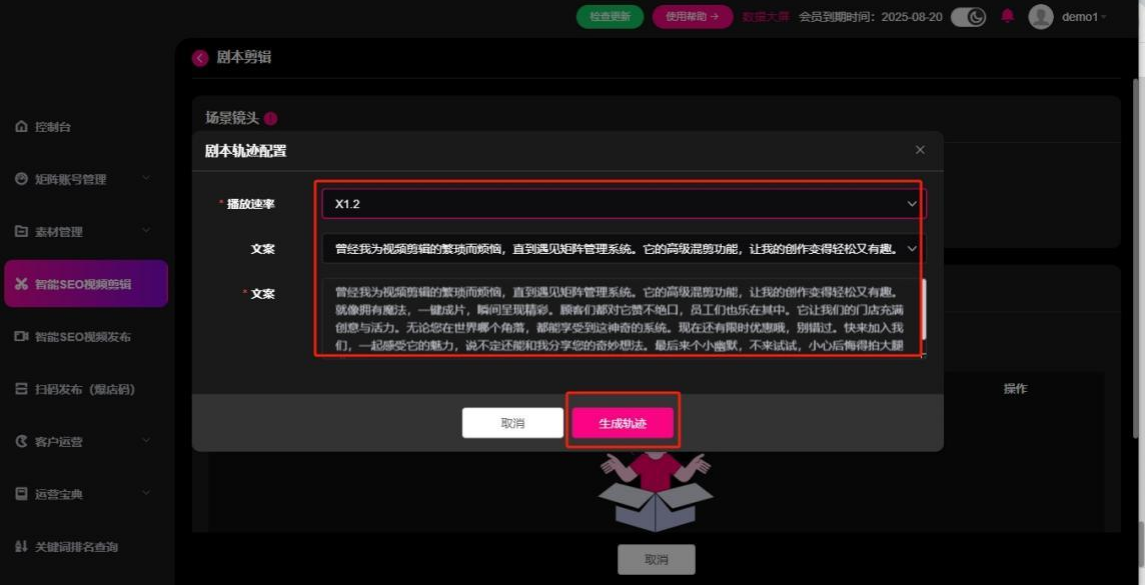Click the icon next to 扫码发布 (爆店码)

click(x=19, y=388)
